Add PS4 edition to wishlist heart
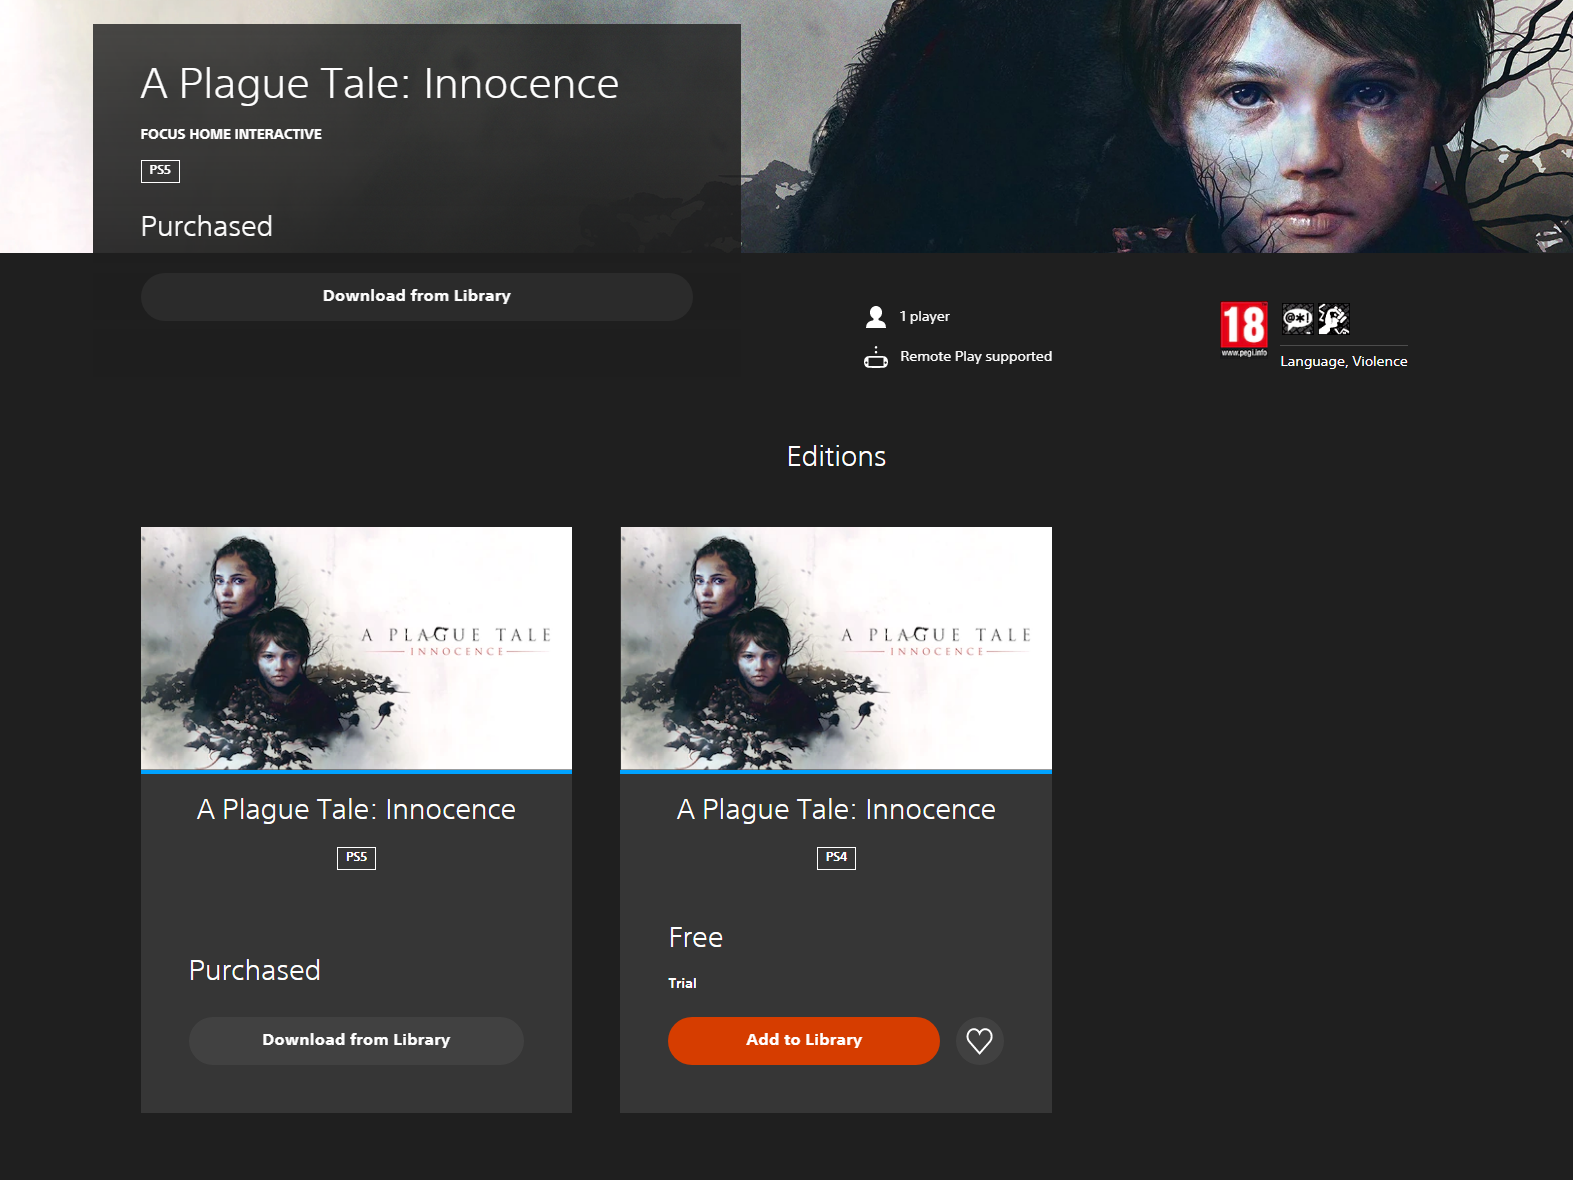 pos(979,1041)
